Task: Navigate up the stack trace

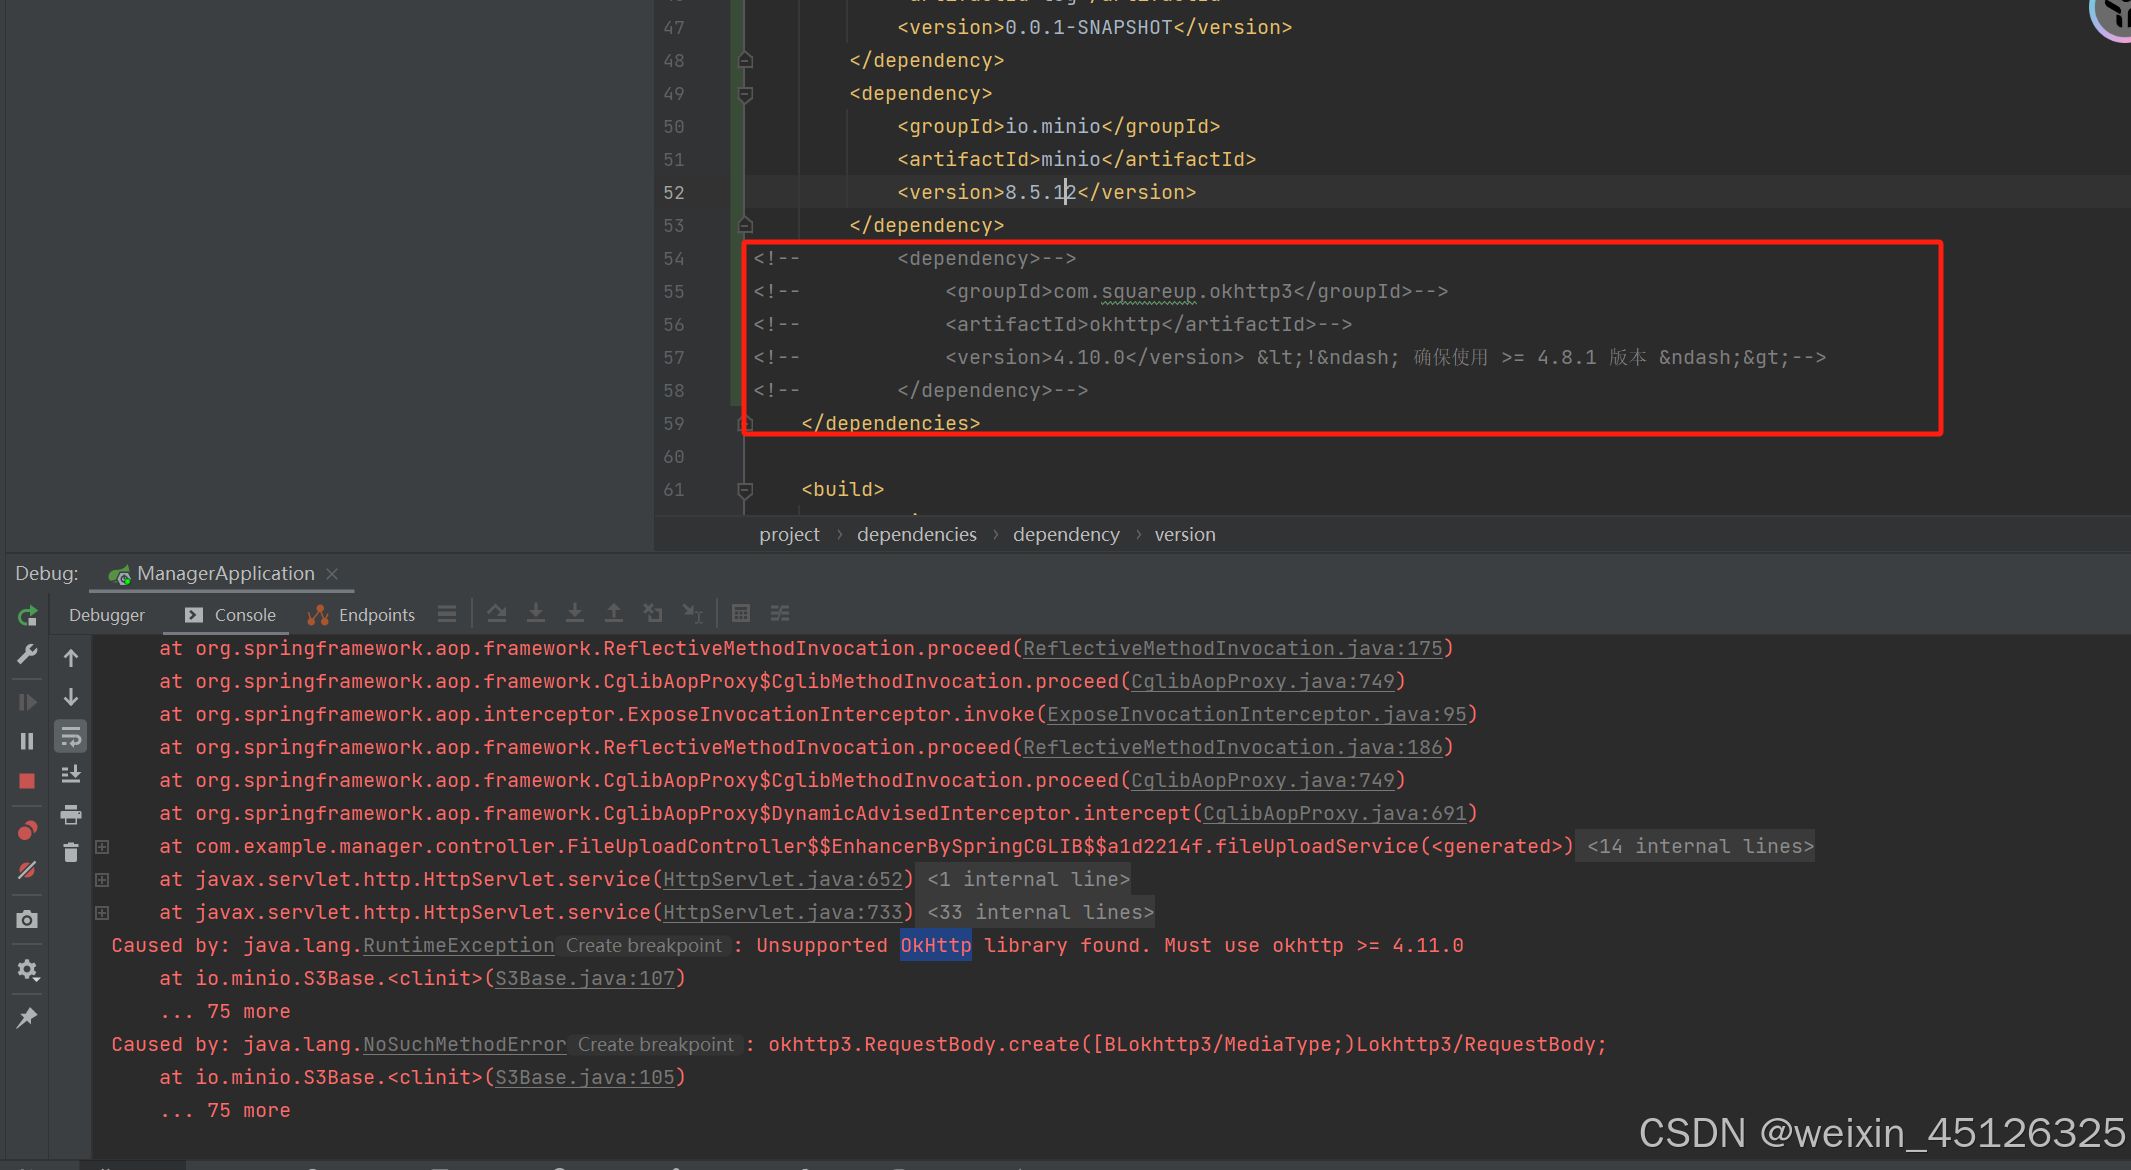Action: click(x=70, y=657)
